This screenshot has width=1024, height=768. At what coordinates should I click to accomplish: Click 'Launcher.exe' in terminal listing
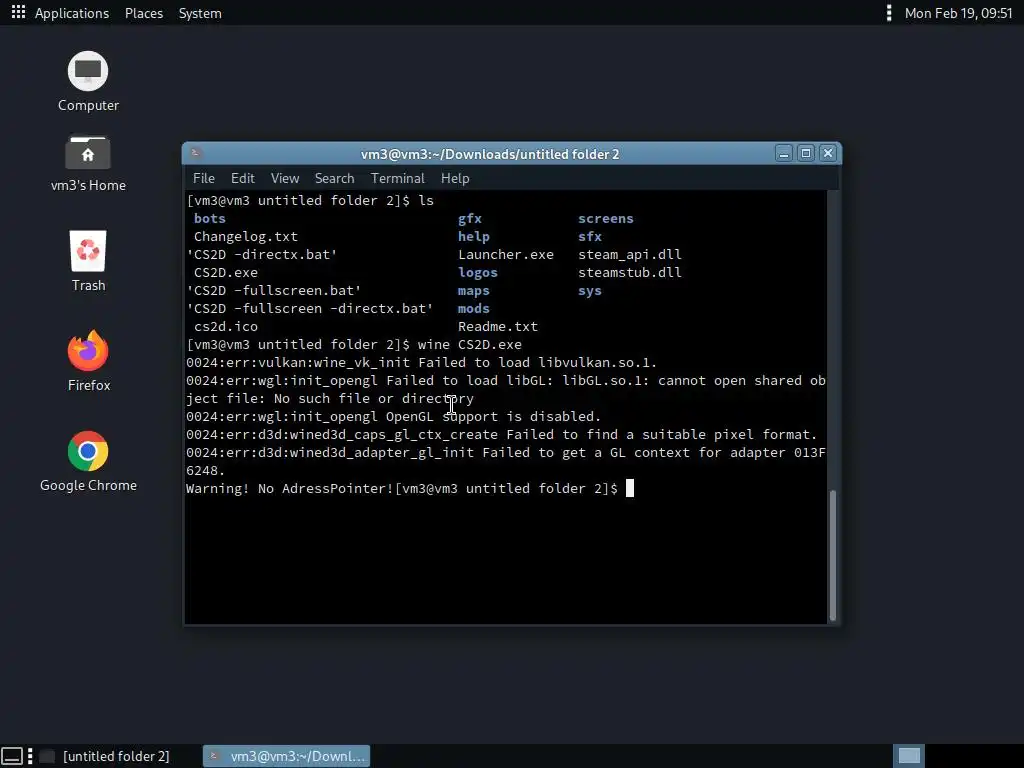click(505, 255)
